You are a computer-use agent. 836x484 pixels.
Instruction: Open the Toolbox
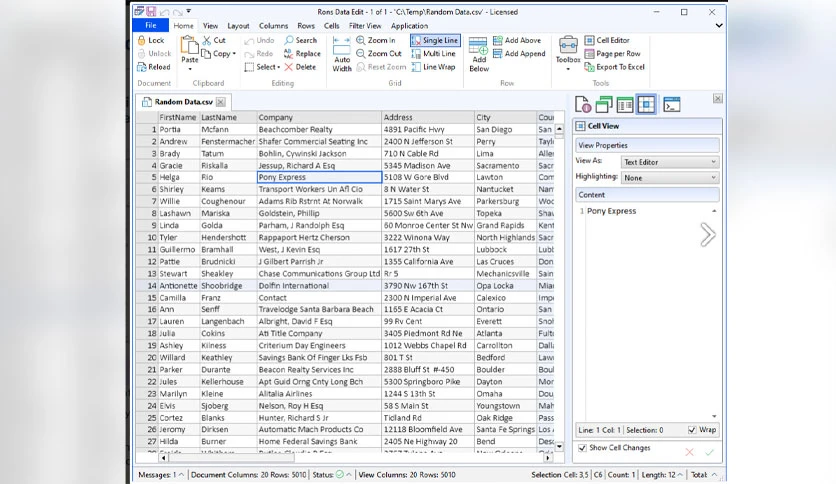(568, 53)
